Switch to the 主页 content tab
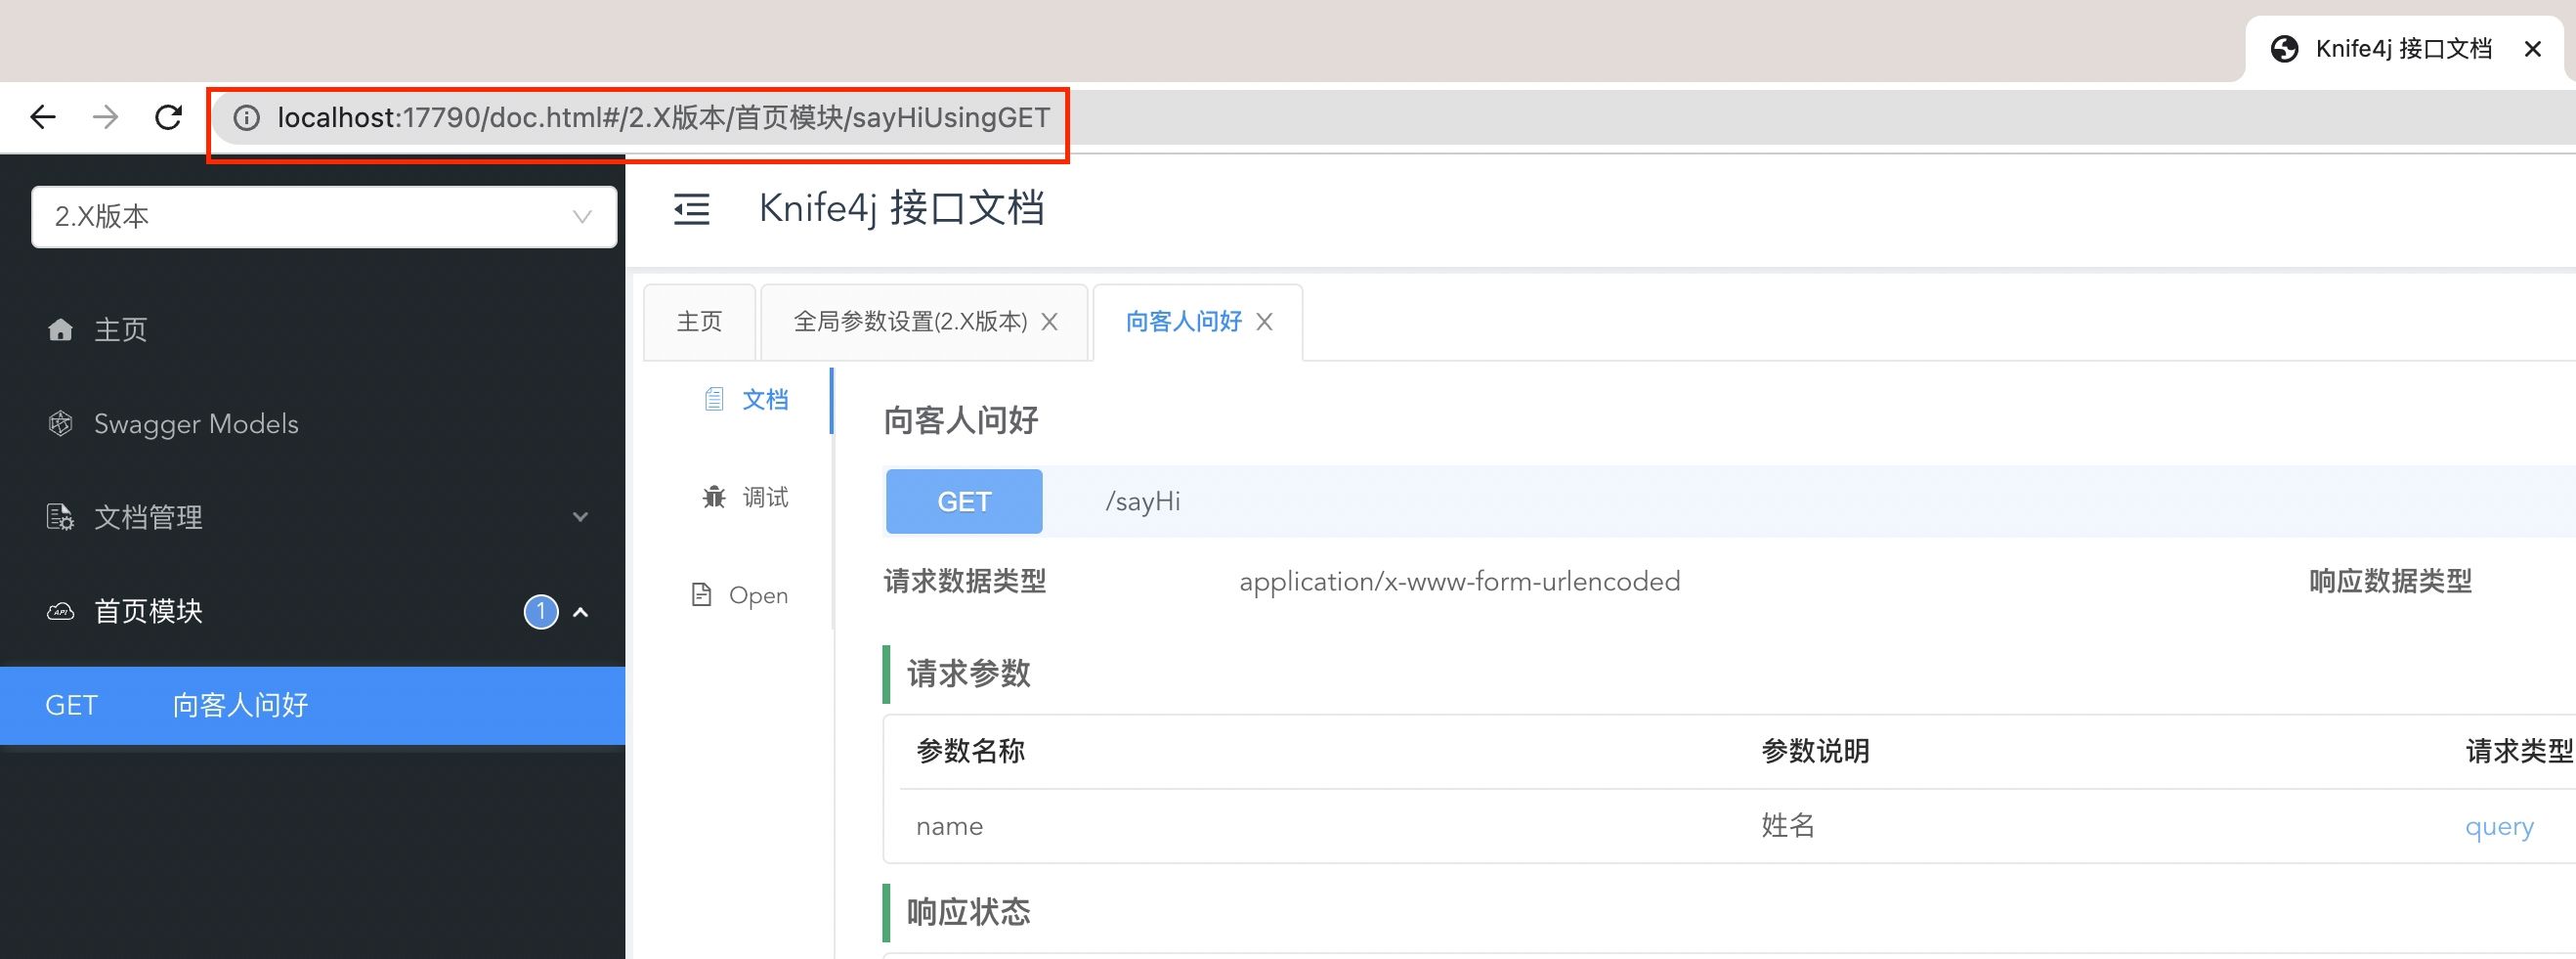The image size is (2576, 959). coord(699,322)
